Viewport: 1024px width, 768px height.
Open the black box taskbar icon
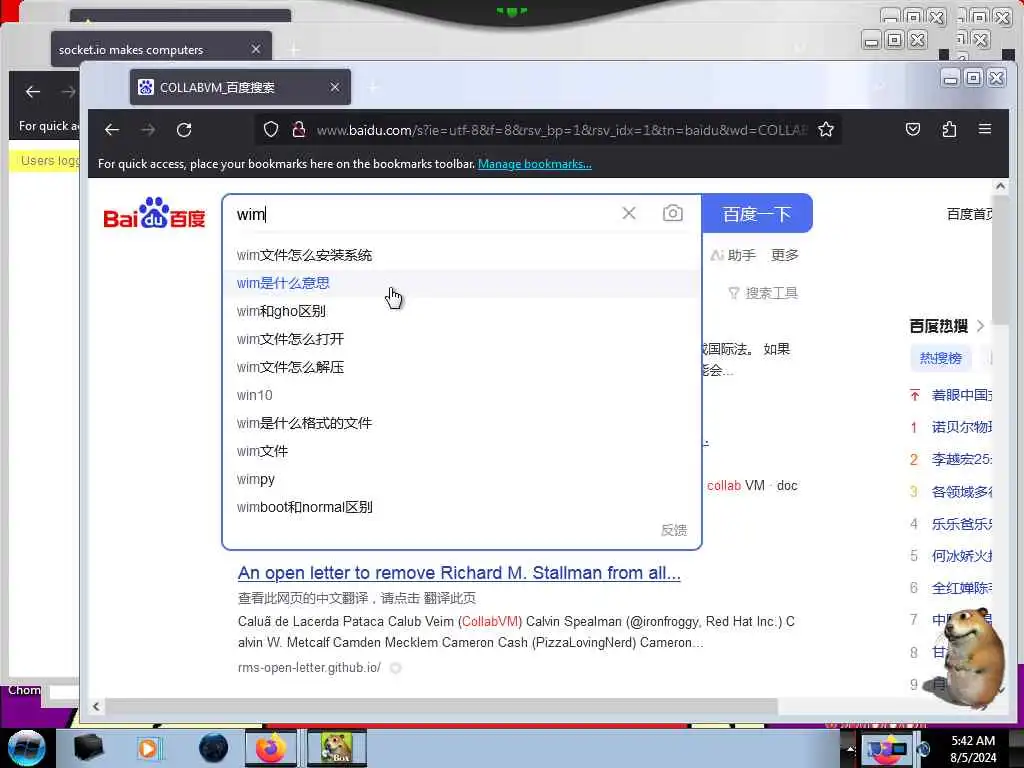click(88, 748)
